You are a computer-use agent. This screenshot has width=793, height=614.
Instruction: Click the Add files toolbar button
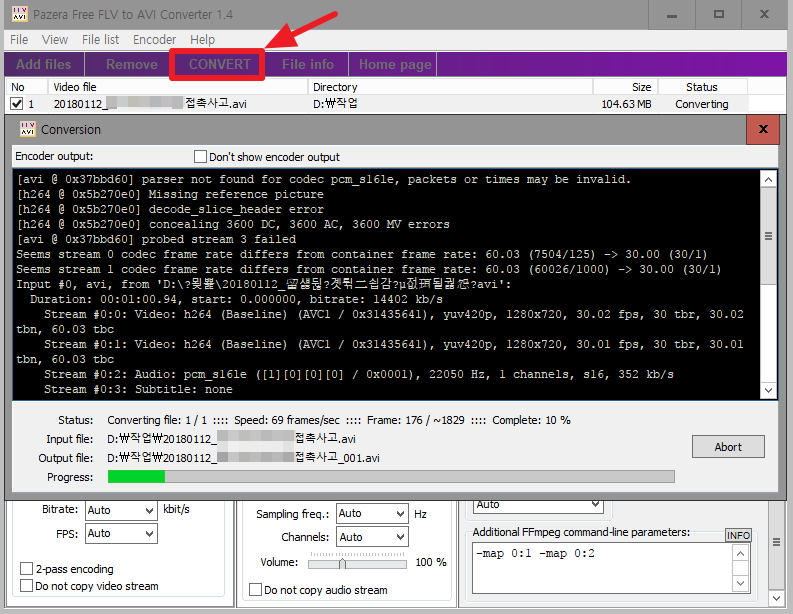coord(43,65)
